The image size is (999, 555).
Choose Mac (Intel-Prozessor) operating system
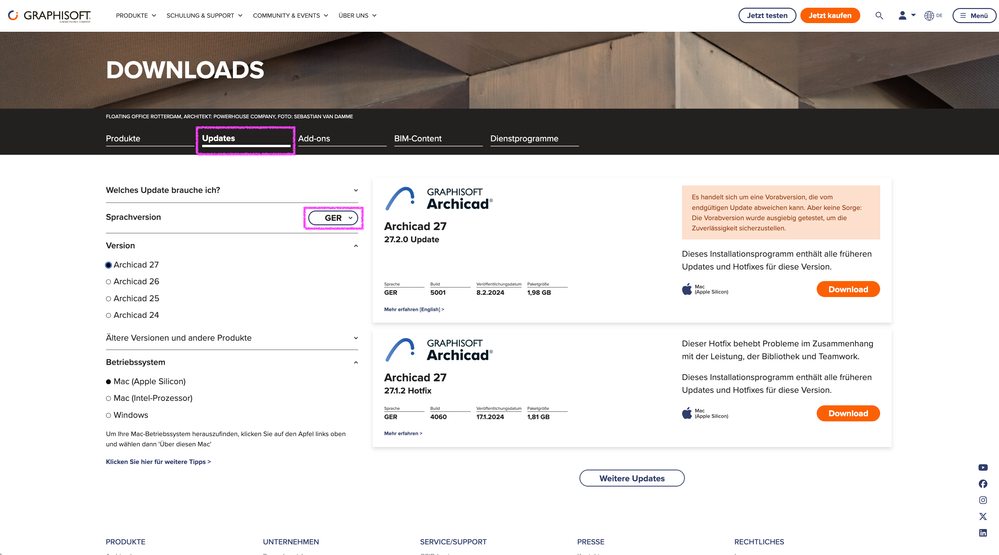(108, 398)
